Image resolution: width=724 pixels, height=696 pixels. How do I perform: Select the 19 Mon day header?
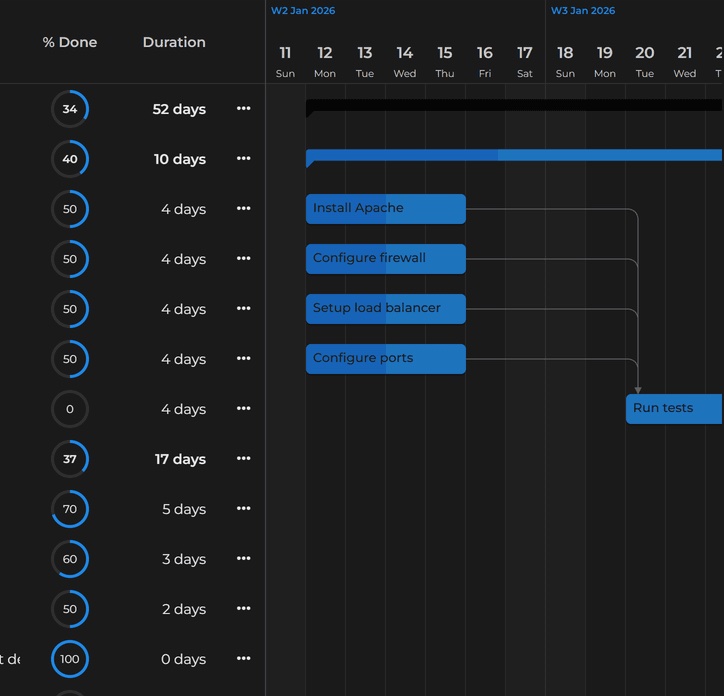[605, 62]
